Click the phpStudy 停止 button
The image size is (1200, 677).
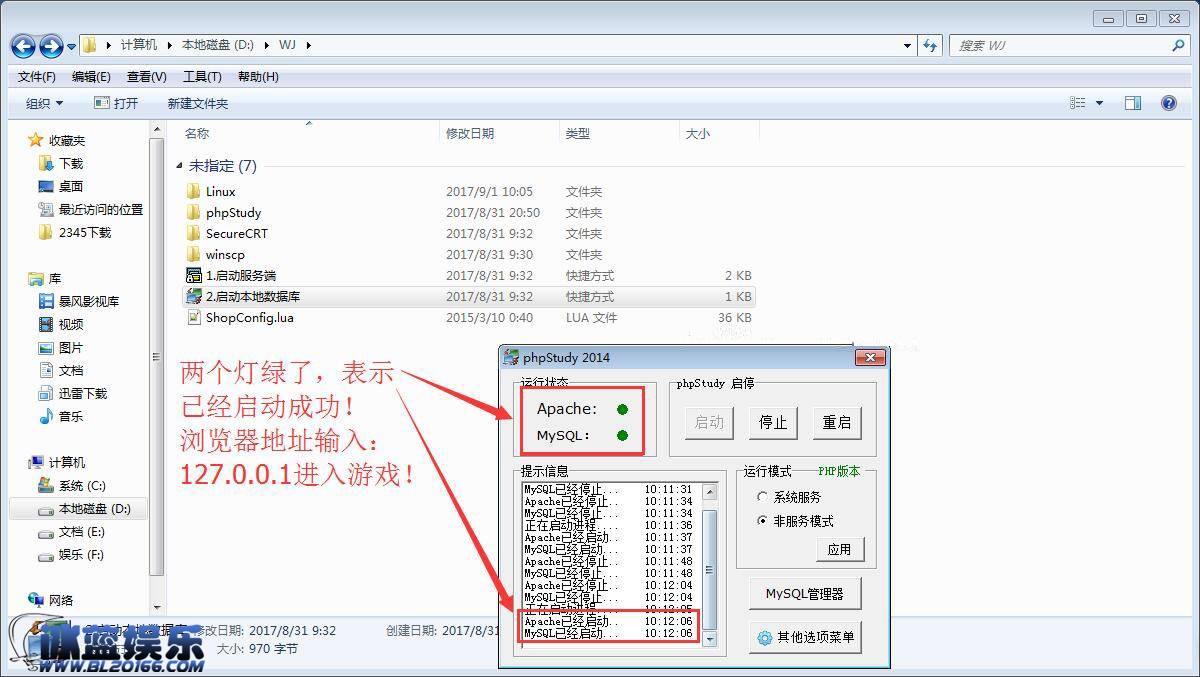773,422
